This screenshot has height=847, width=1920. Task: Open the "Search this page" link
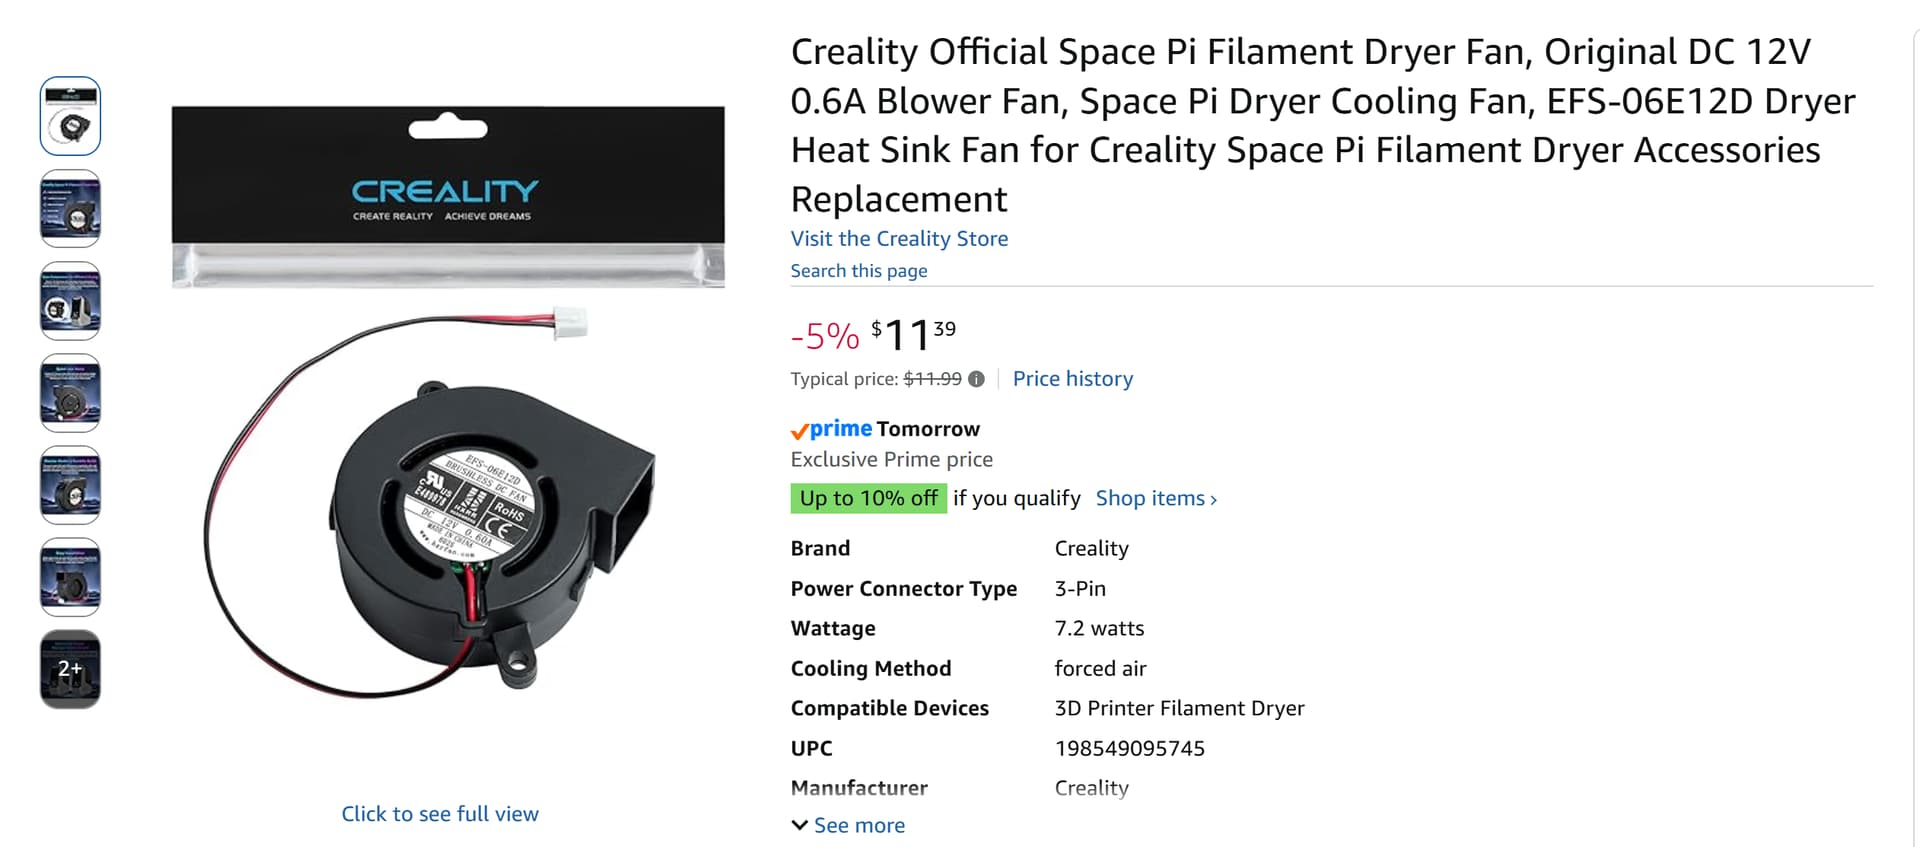859,271
